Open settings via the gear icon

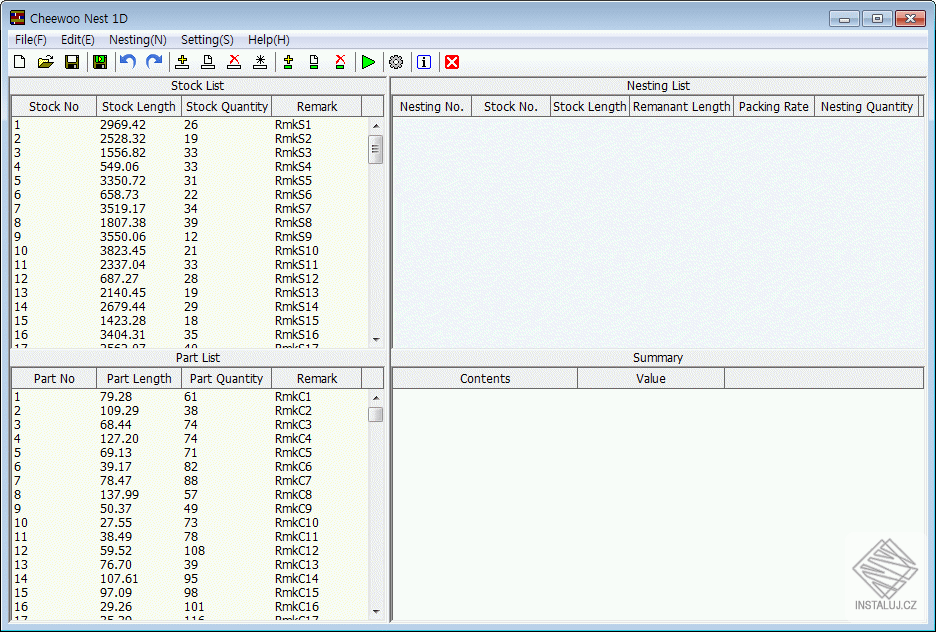tap(396, 62)
